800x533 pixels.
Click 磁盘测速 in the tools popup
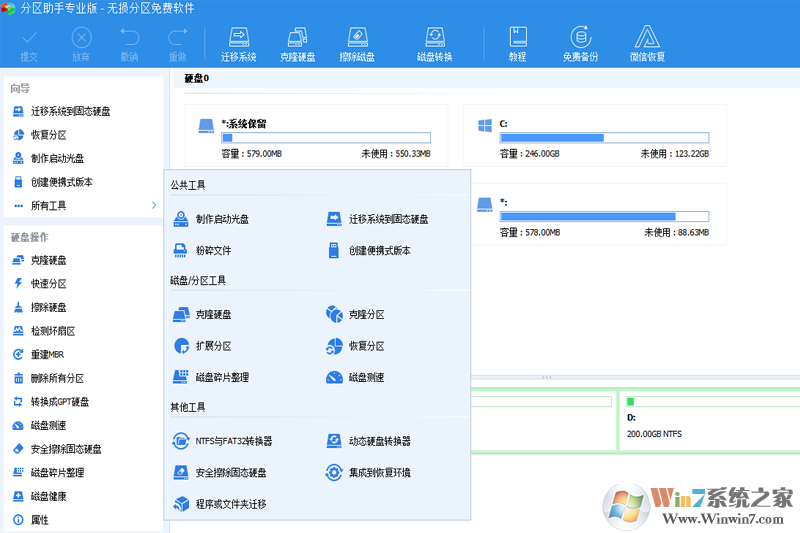(x=355, y=377)
